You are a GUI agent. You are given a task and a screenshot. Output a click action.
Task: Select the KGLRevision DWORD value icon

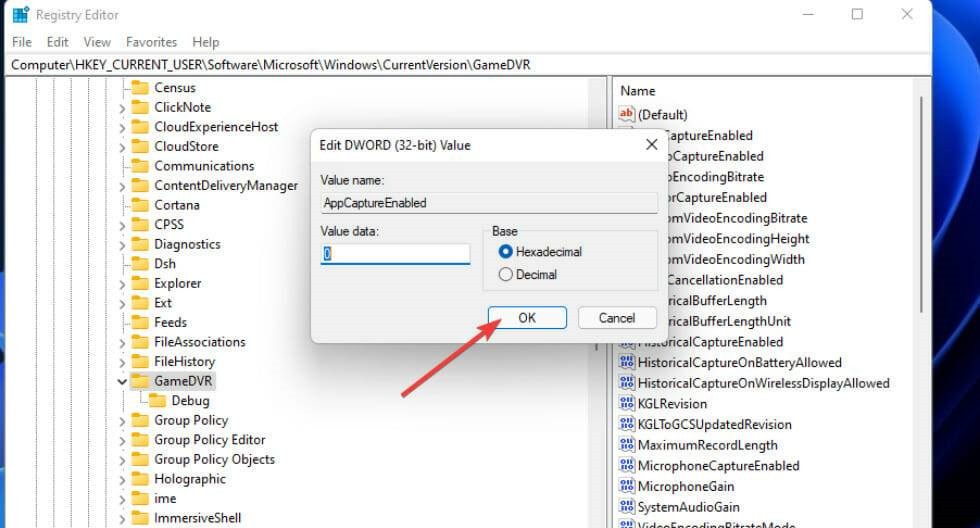pos(627,404)
